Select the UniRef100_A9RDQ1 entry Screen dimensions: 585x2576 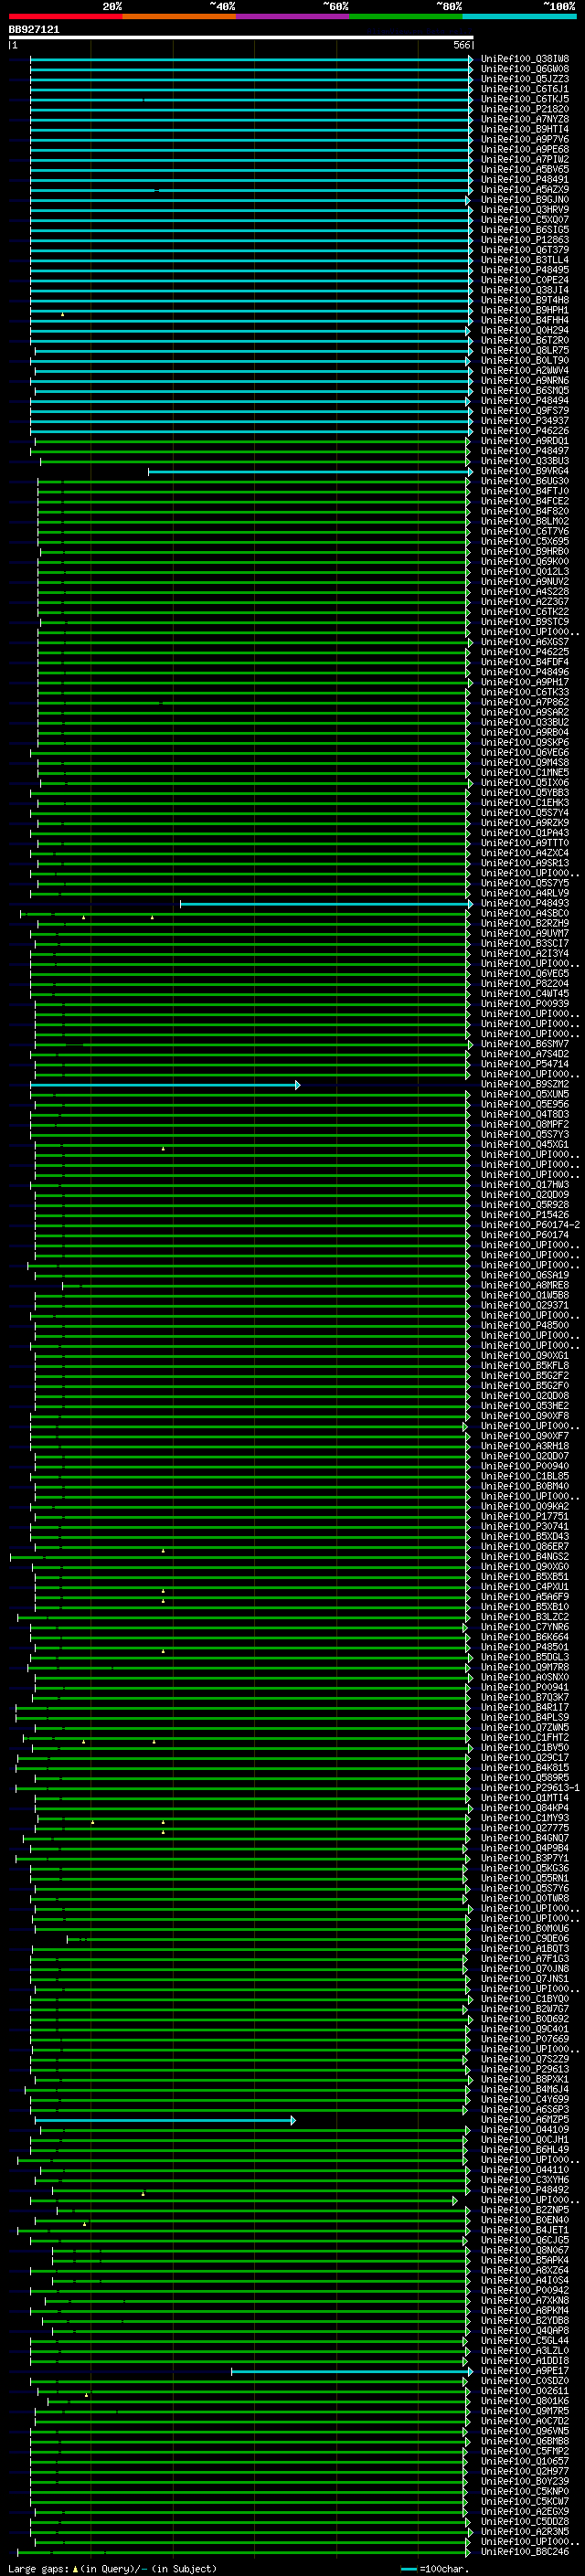coord(525,441)
